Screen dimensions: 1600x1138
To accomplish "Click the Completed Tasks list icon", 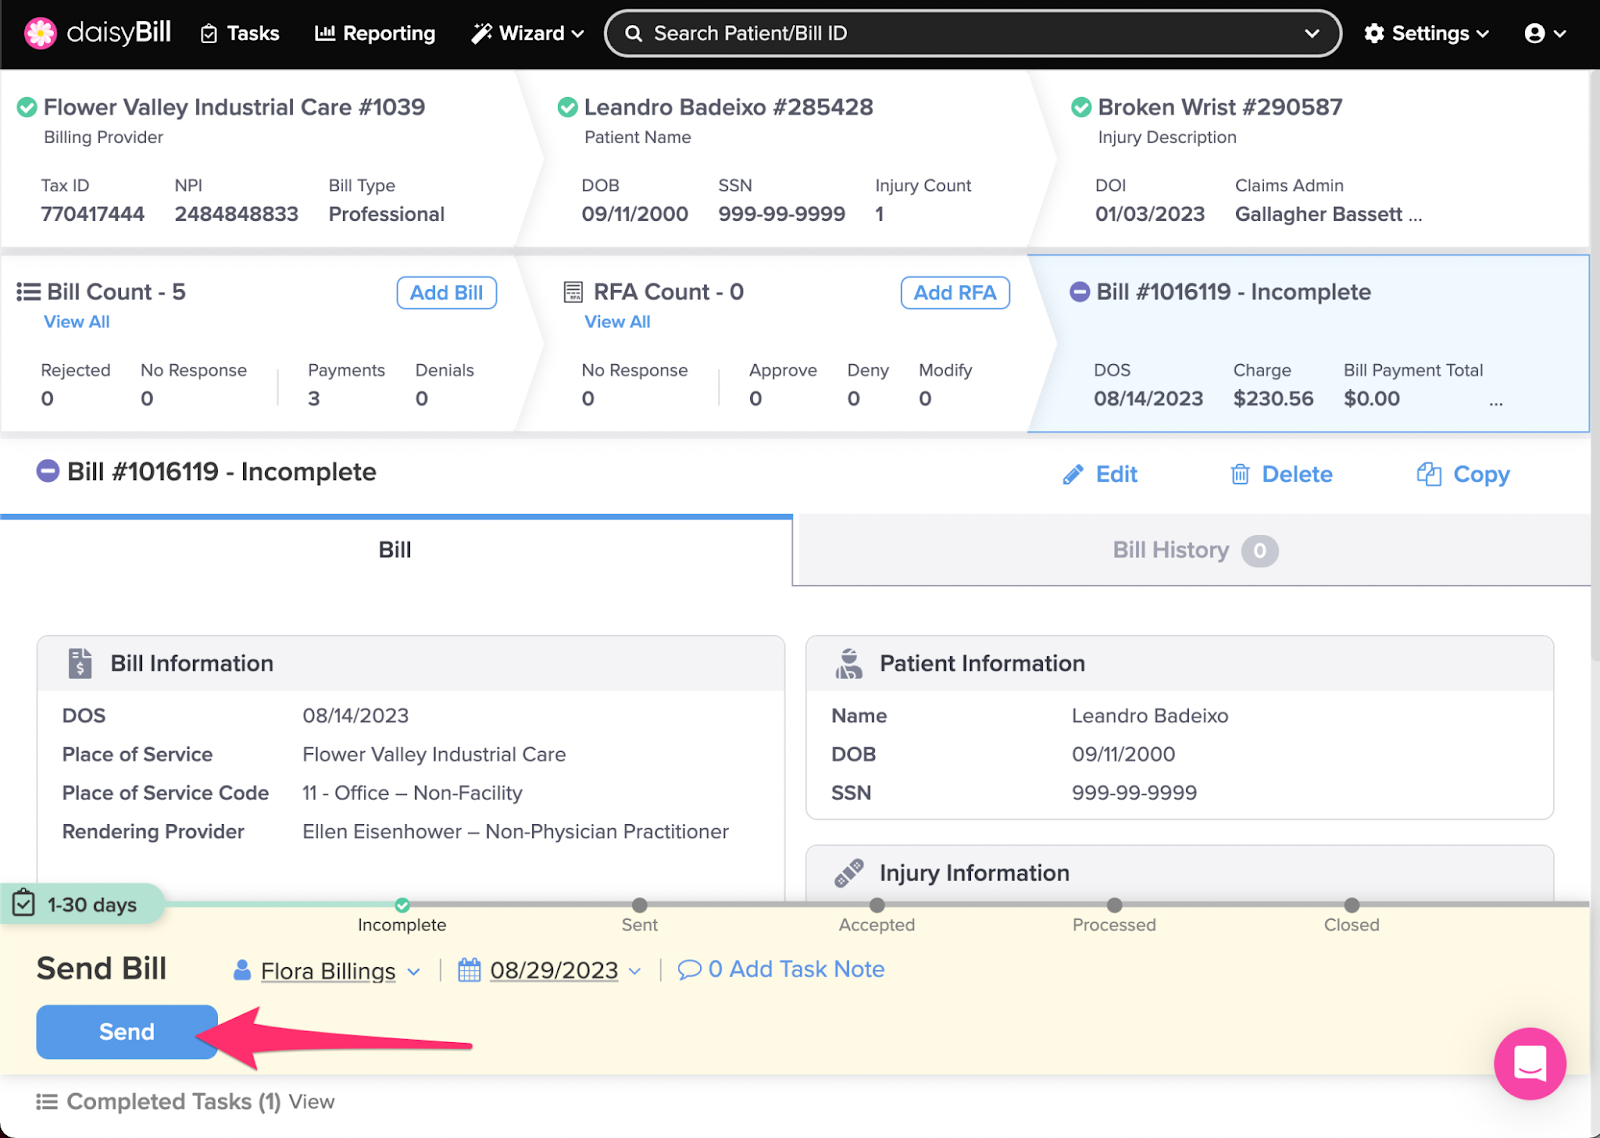I will pyautogui.click(x=47, y=1102).
